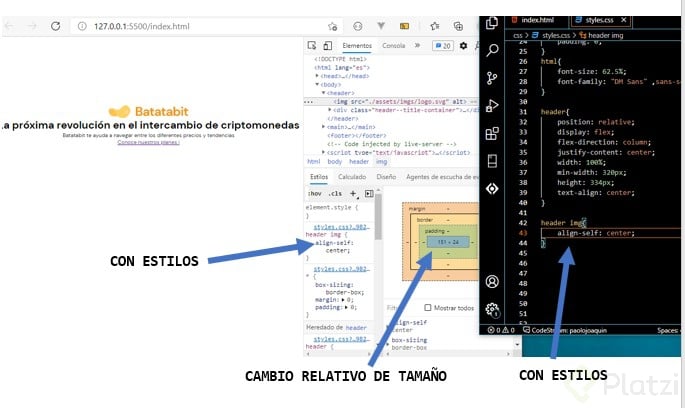Expand the margin shorthand property triangle
685x408 pixels.
click(343, 300)
